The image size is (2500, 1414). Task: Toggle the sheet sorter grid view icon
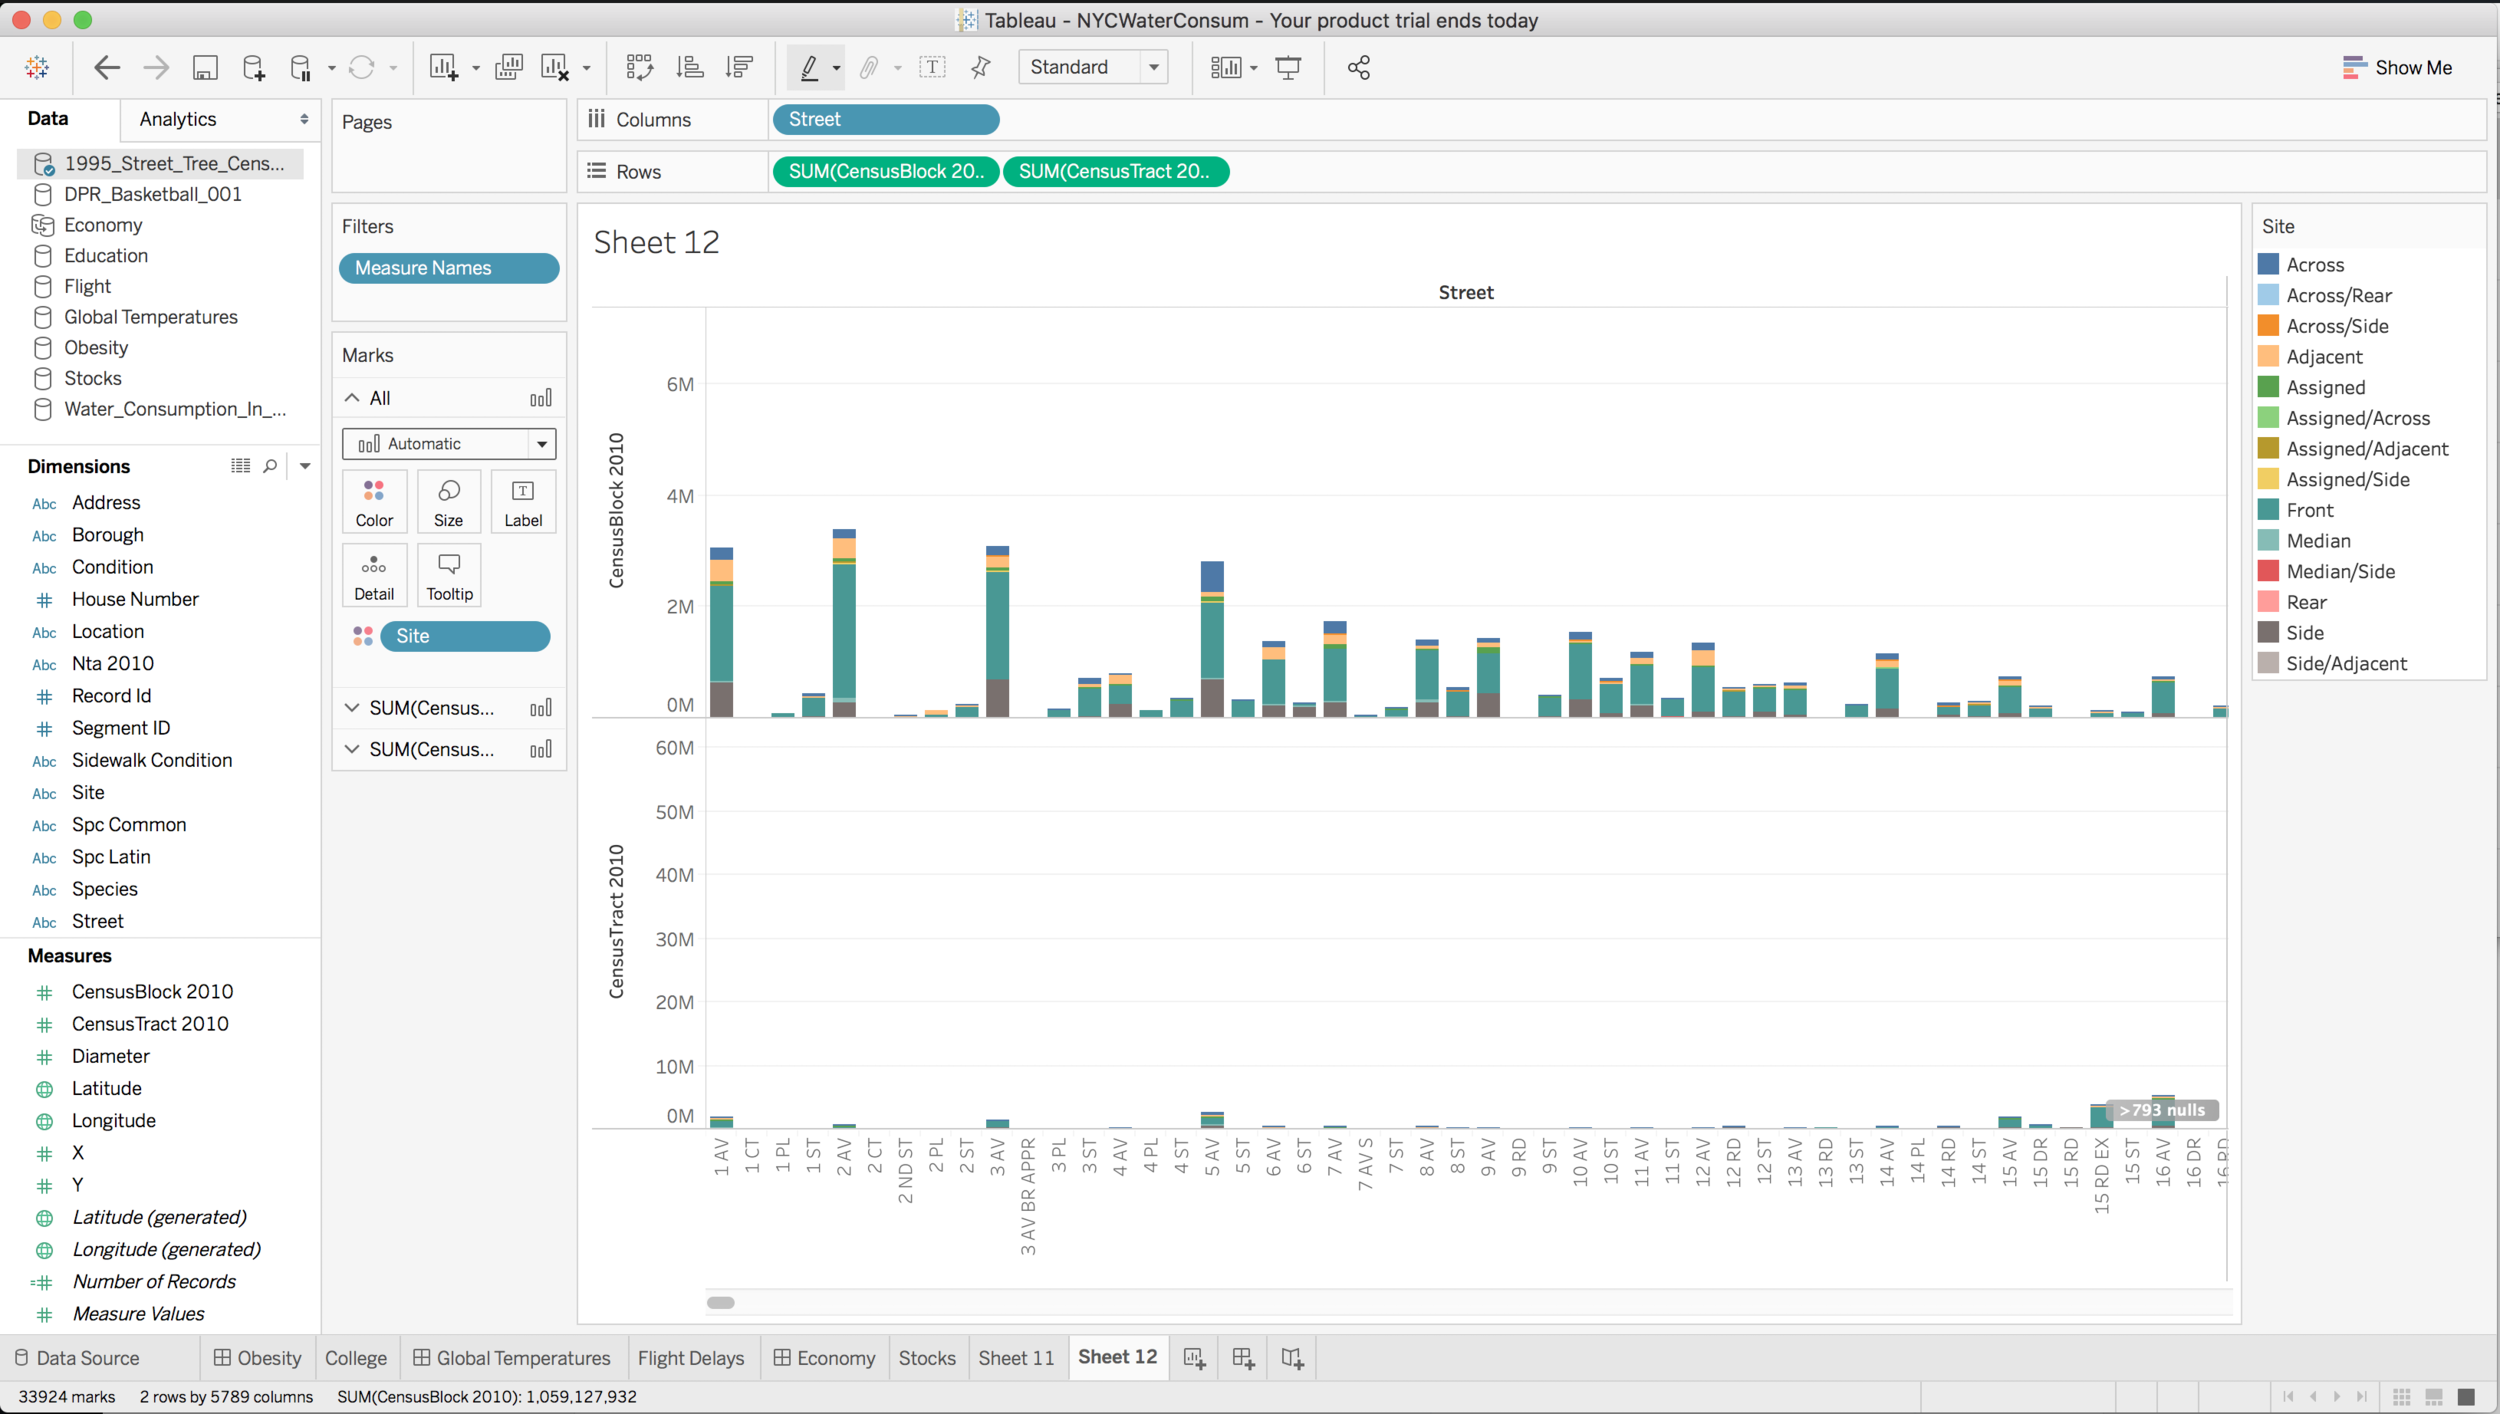(x=2401, y=1396)
